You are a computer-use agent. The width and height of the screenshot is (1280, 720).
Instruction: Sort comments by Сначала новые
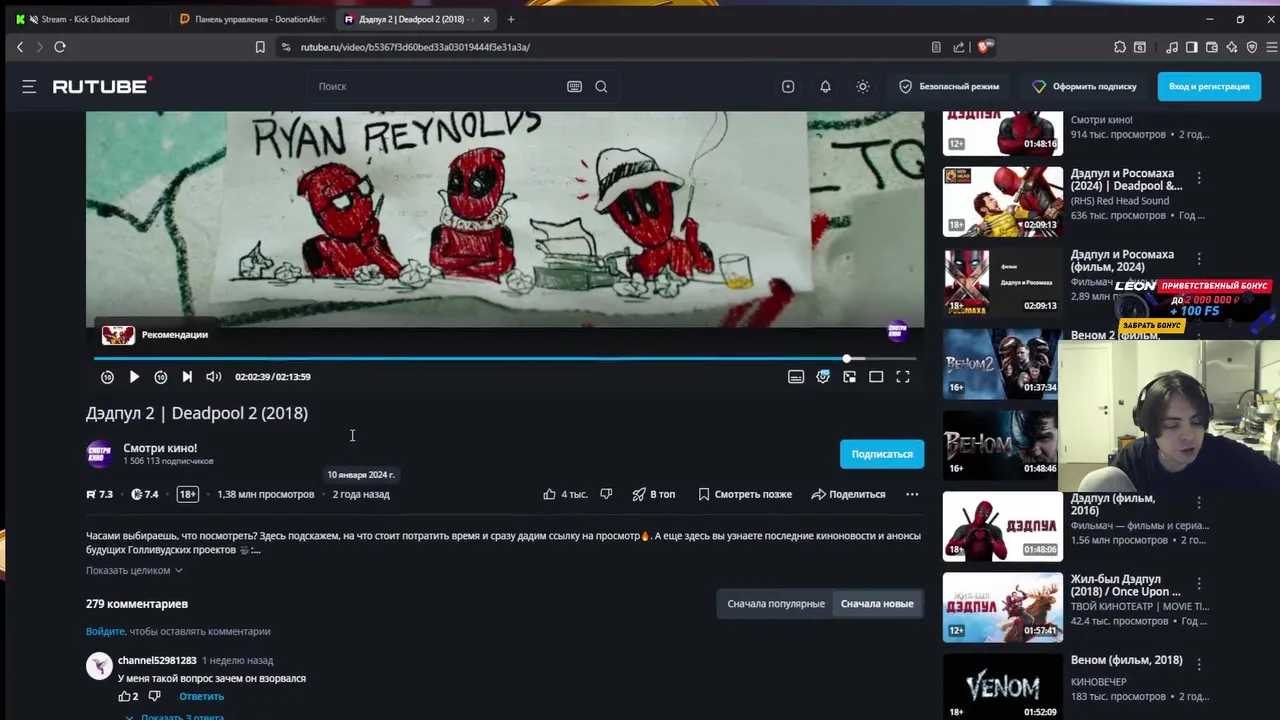pyautogui.click(x=877, y=604)
